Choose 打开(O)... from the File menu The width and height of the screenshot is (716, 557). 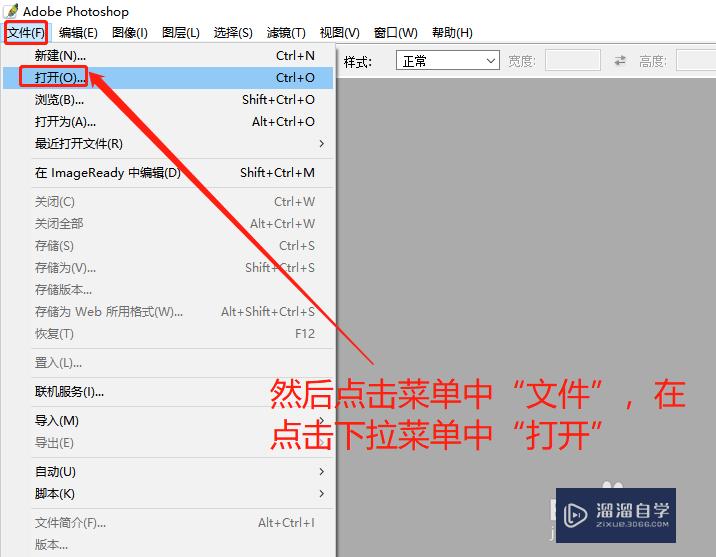click(168, 78)
